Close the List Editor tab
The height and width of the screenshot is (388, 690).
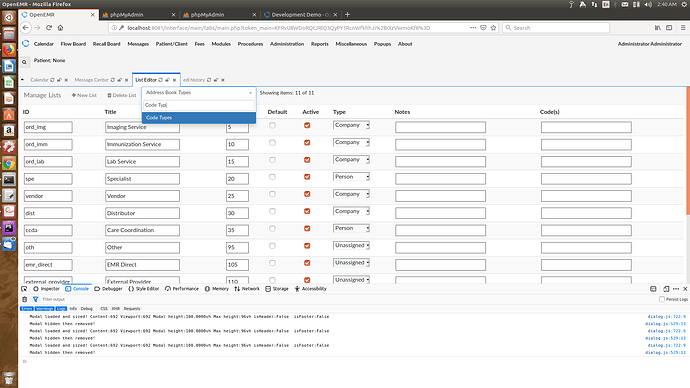(175, 80)
